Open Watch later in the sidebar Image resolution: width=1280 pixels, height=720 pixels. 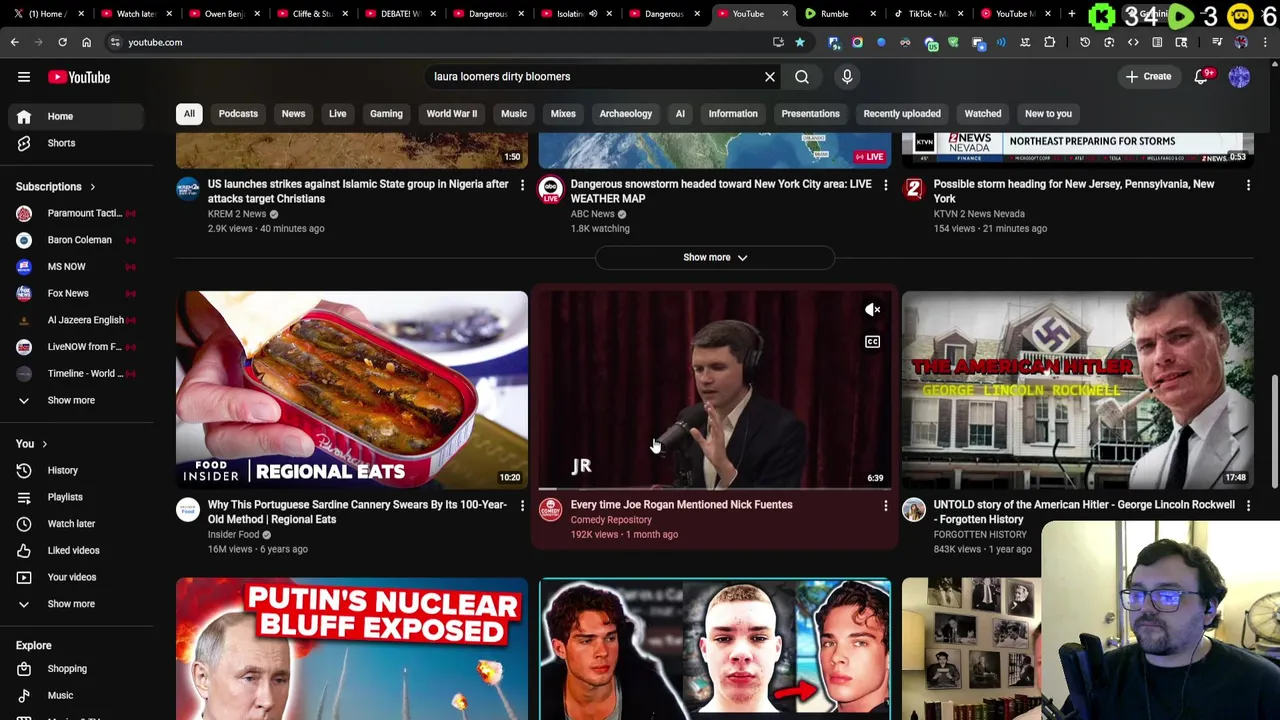coord(77,523)
